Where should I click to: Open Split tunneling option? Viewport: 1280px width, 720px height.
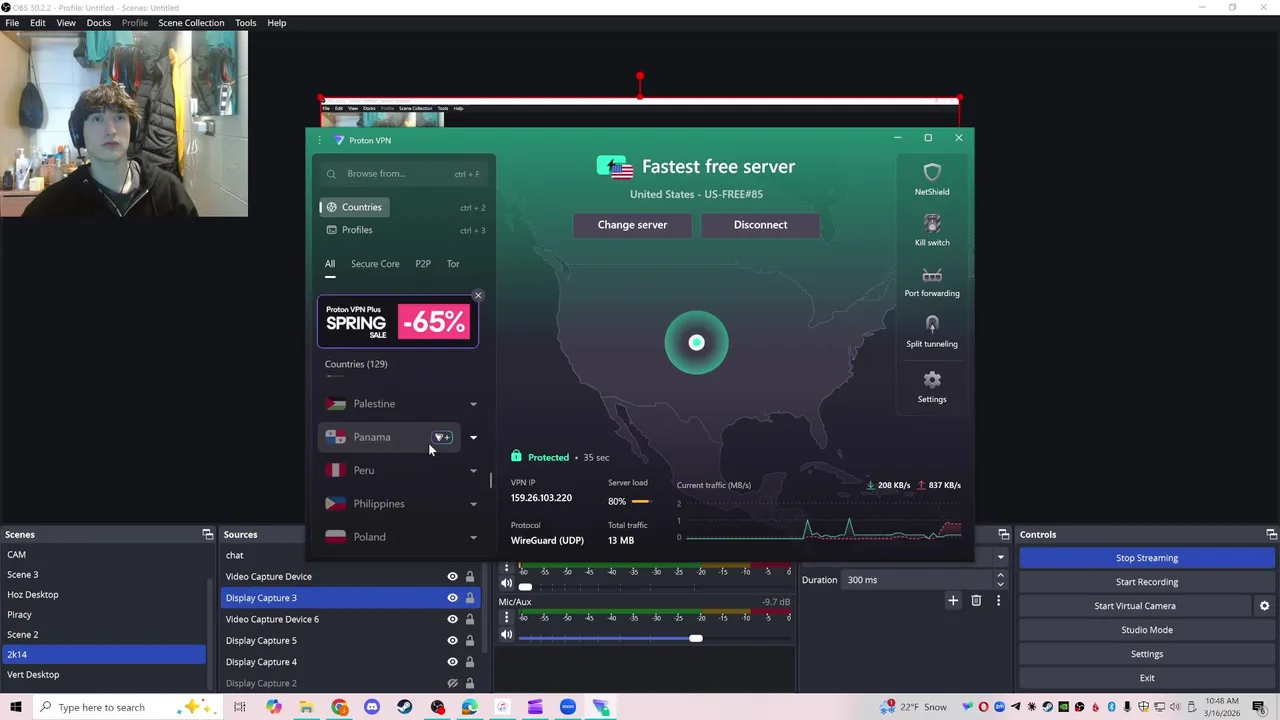932,332
